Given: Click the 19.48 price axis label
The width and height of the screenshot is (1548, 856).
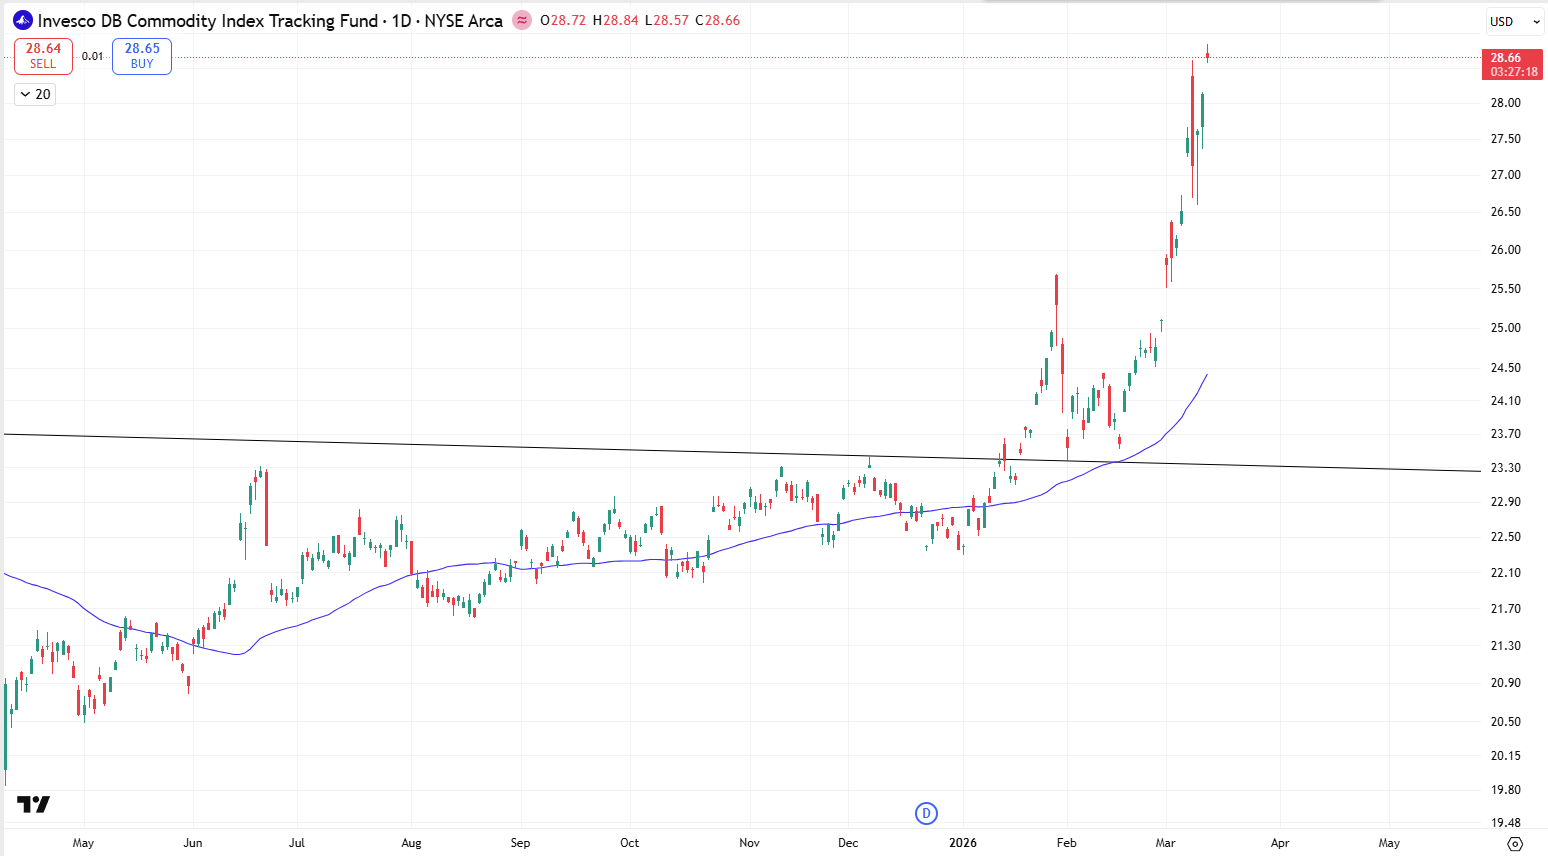Looking at the screenshot, I should click(x=1505, y=823).
